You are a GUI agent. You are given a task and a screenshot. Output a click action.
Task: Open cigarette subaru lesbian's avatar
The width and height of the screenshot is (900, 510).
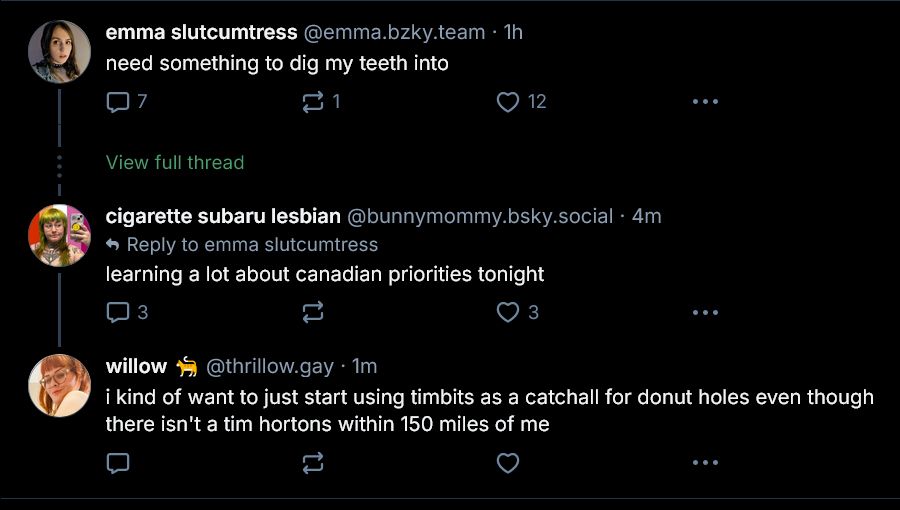coord(59,235)
